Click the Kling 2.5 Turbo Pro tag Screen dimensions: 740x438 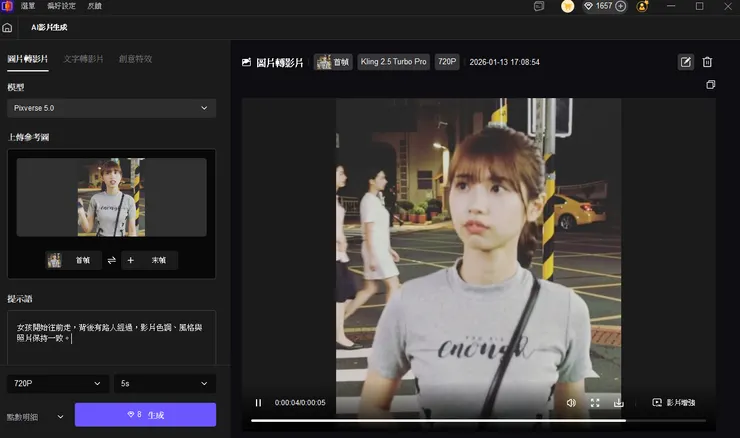pyautogui.click(x=394, y=62)
